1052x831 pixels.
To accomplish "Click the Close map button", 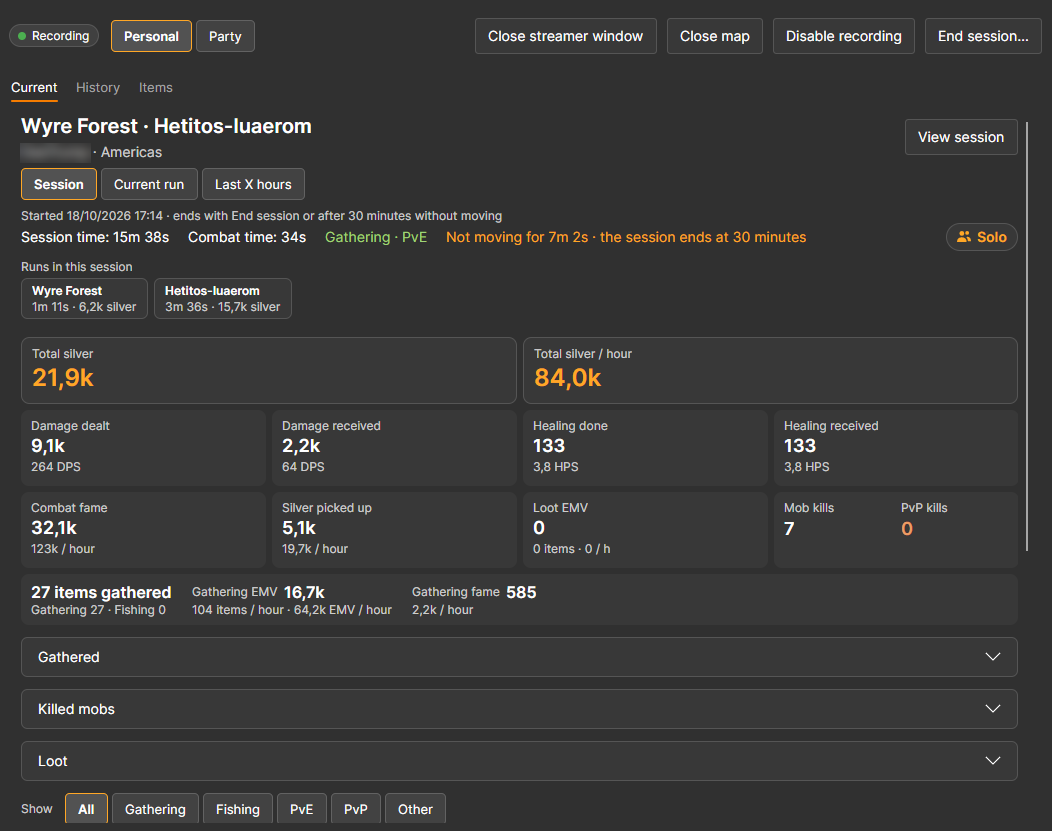I will (x=715, y=36).
